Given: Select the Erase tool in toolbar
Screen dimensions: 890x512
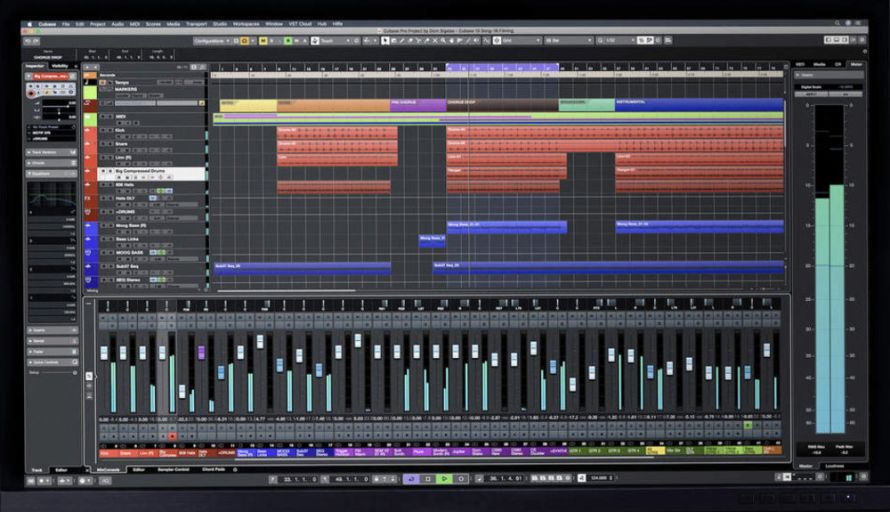Looking at the screenshot, I should tap(410, 41).
